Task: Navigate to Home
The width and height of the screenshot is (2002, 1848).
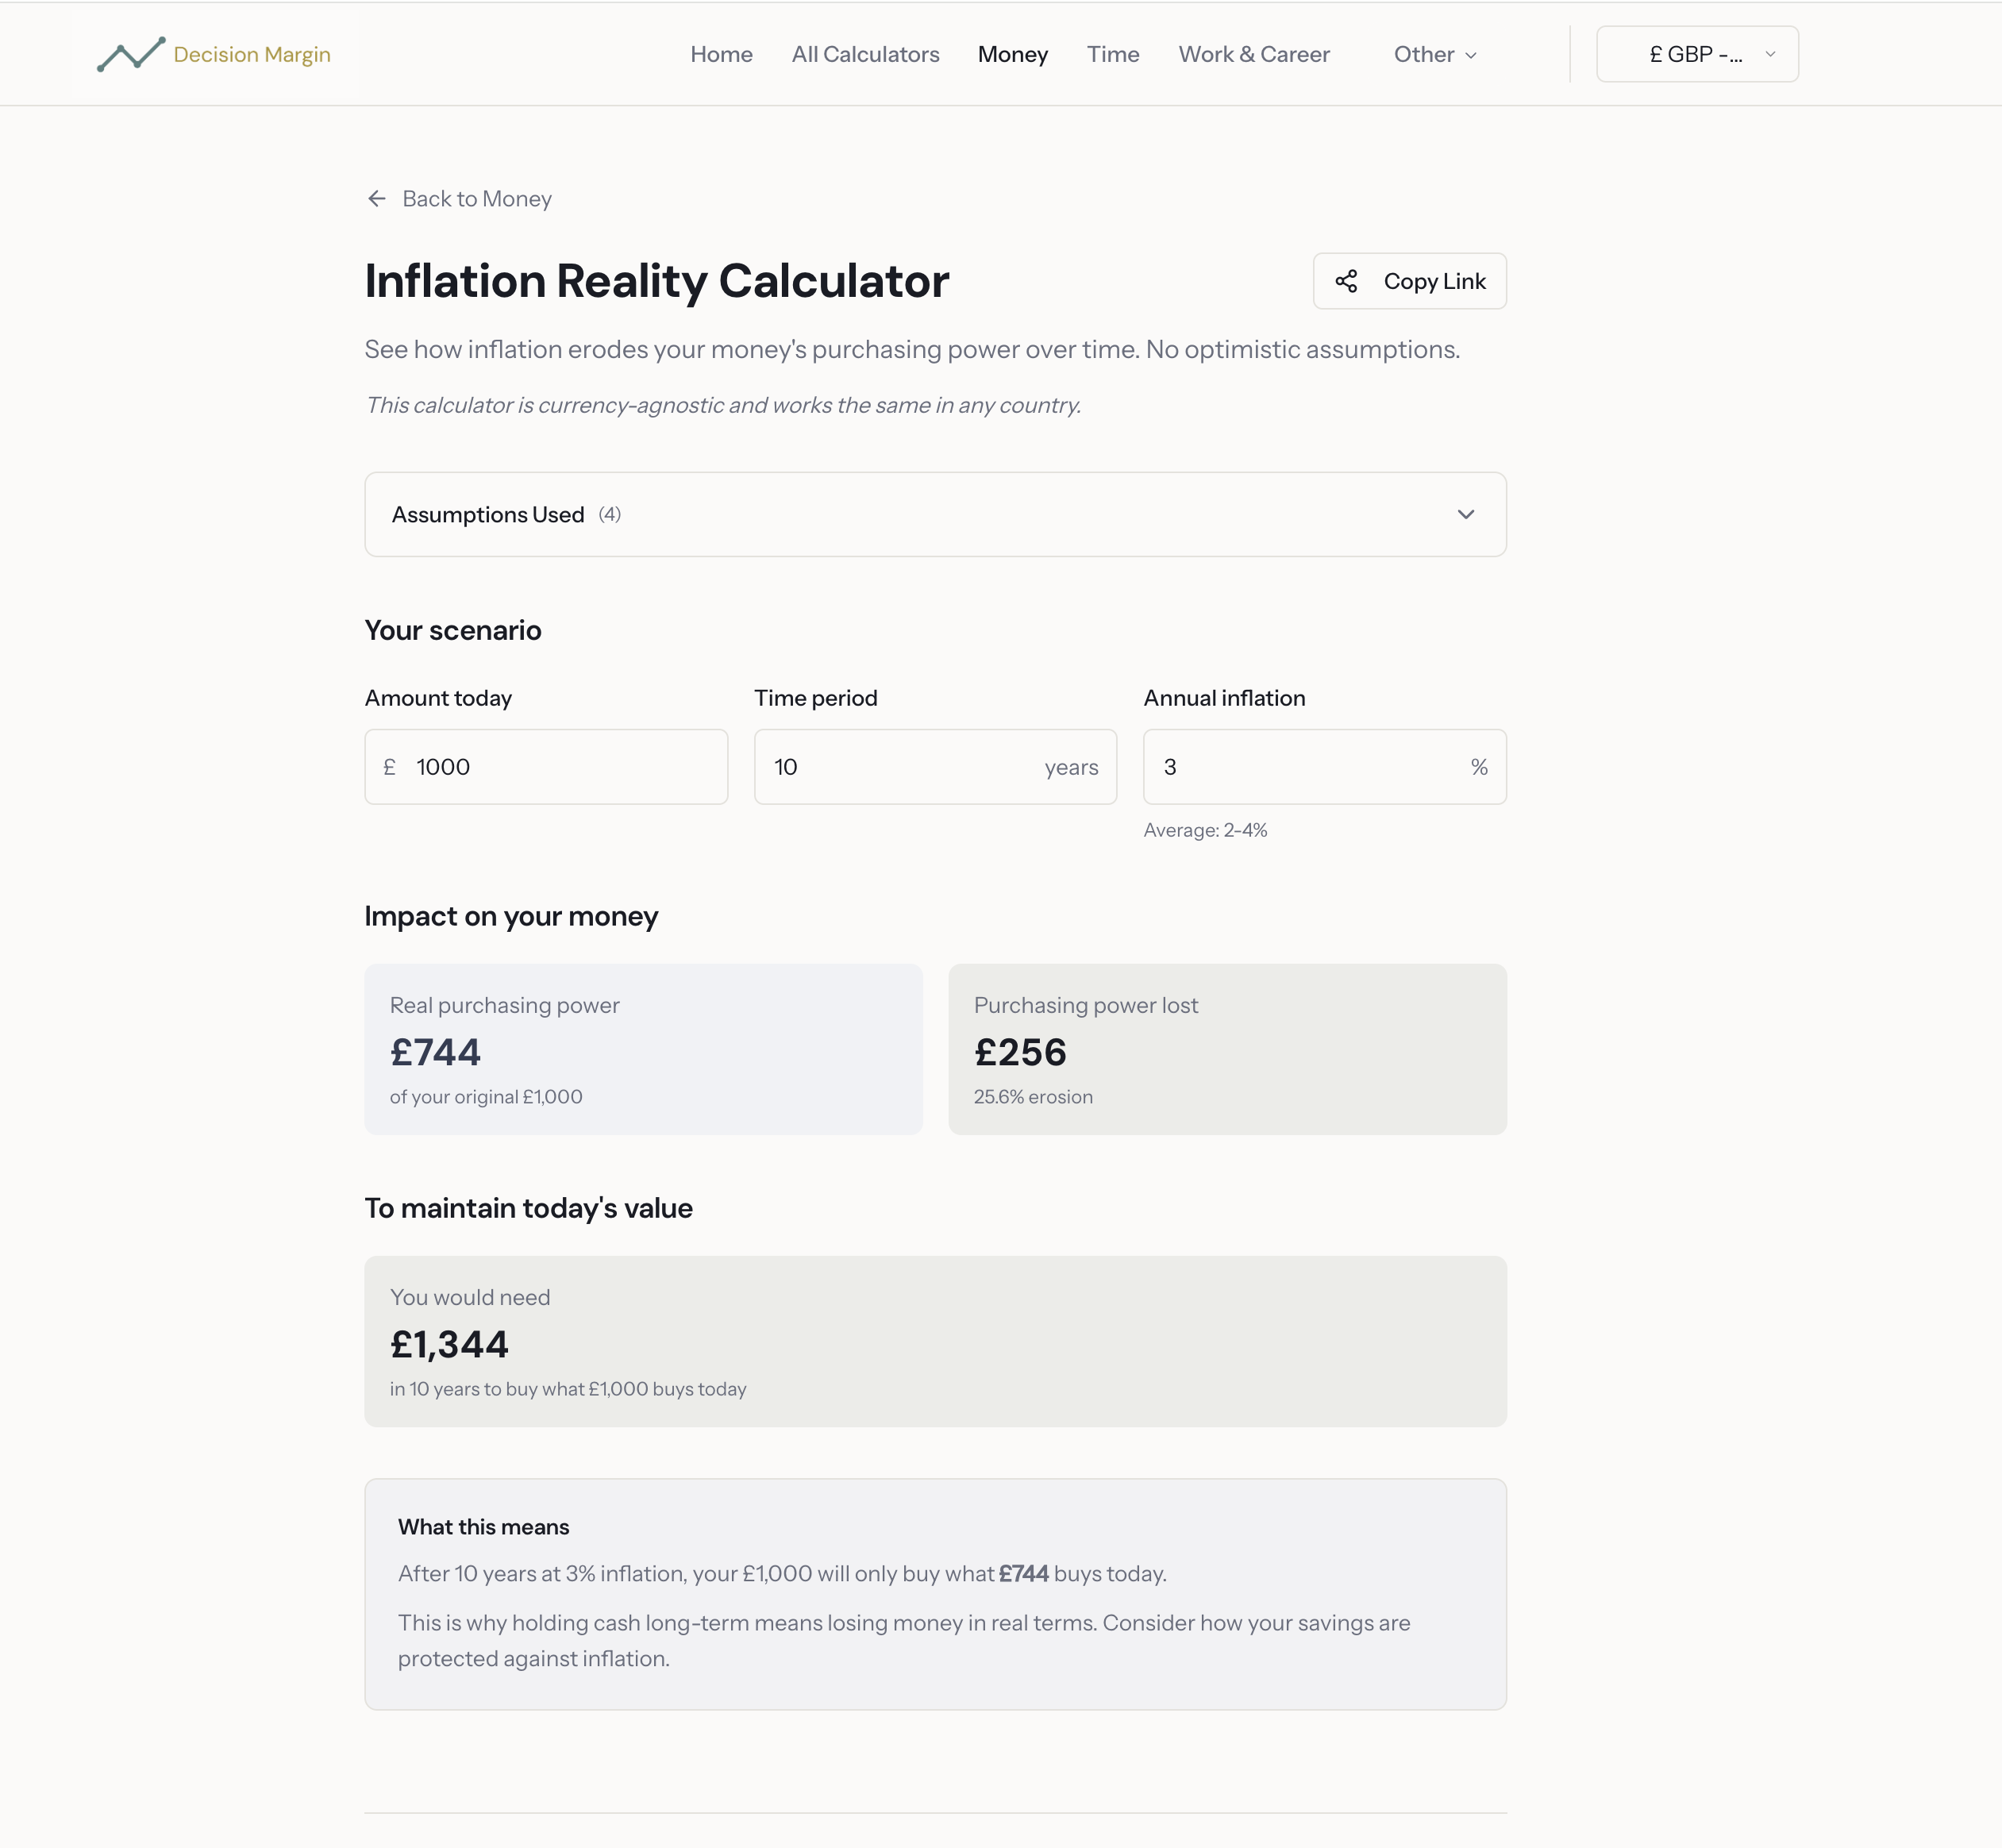Action: pyautogui.click(x=721, y=55)
